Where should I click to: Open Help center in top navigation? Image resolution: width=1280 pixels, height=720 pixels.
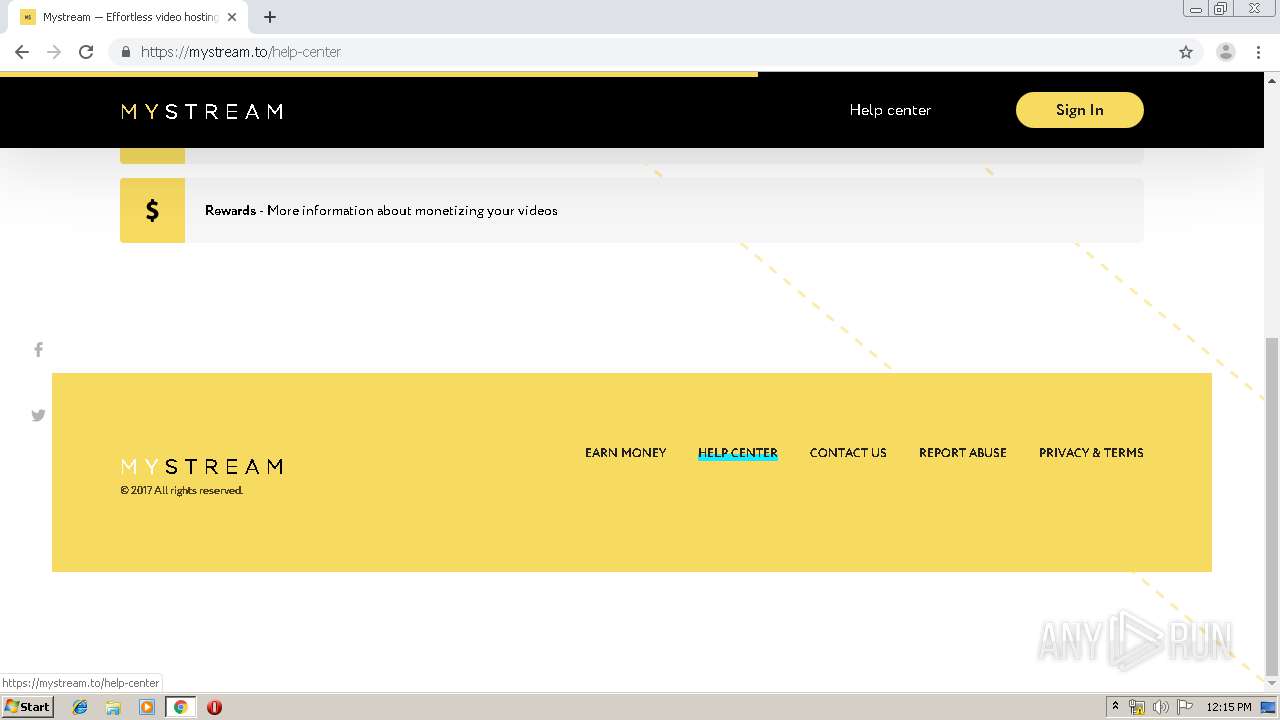click(x=890, y=110)
